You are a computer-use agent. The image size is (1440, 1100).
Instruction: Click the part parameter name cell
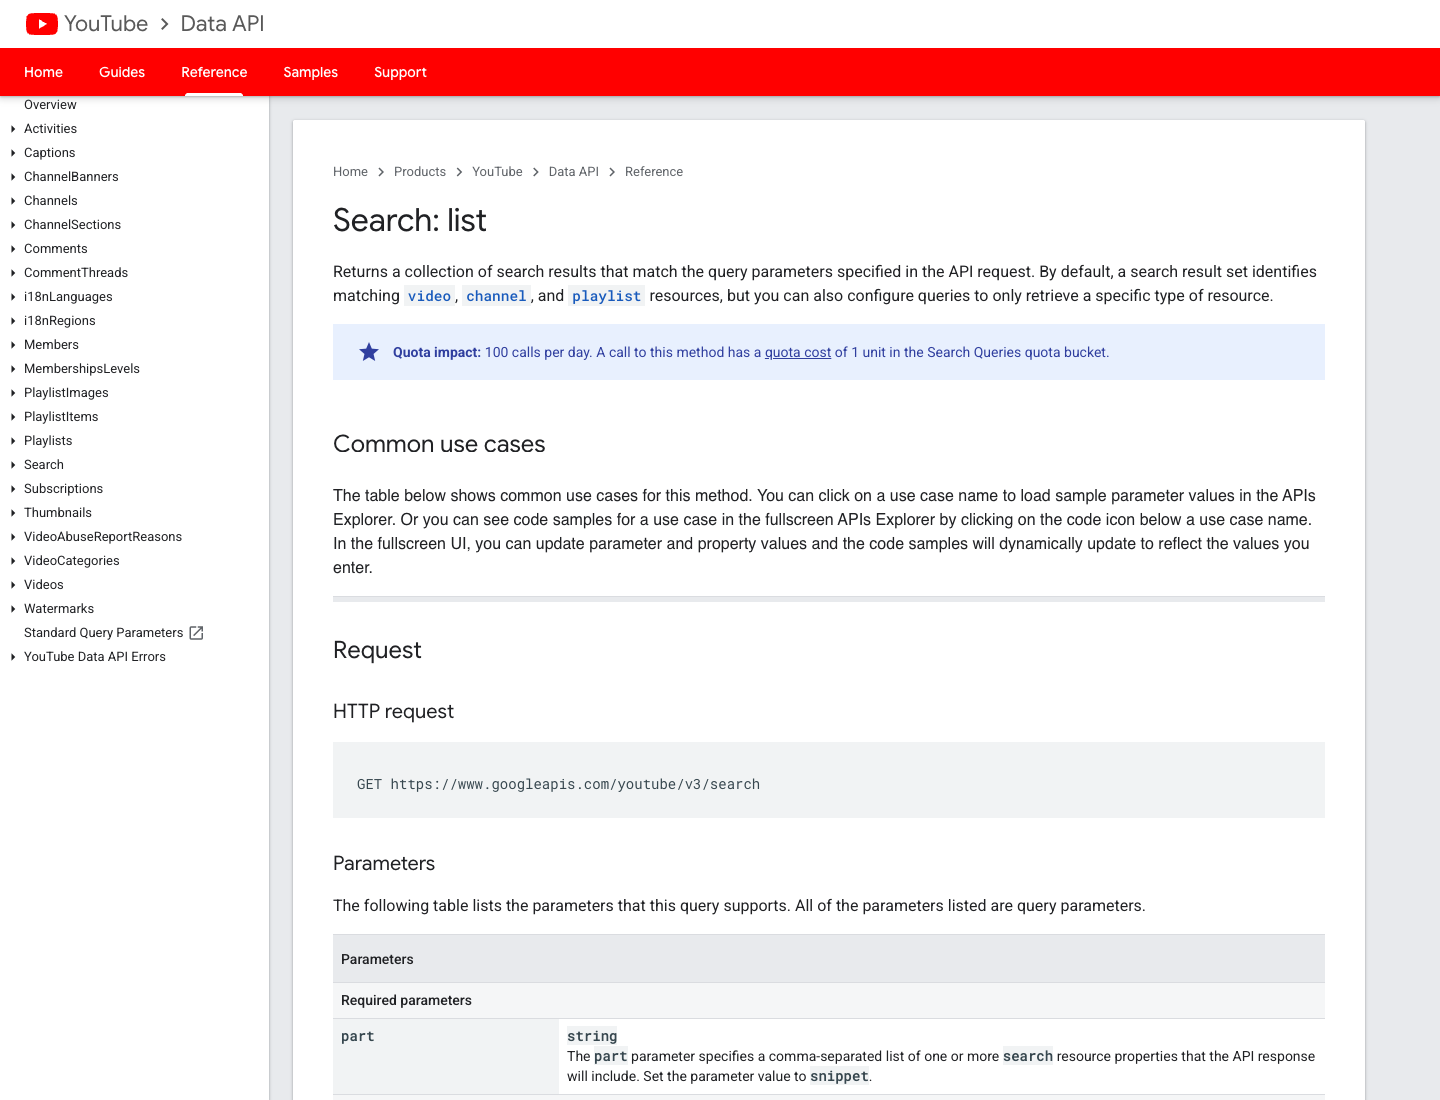[x=446, y=1056]
